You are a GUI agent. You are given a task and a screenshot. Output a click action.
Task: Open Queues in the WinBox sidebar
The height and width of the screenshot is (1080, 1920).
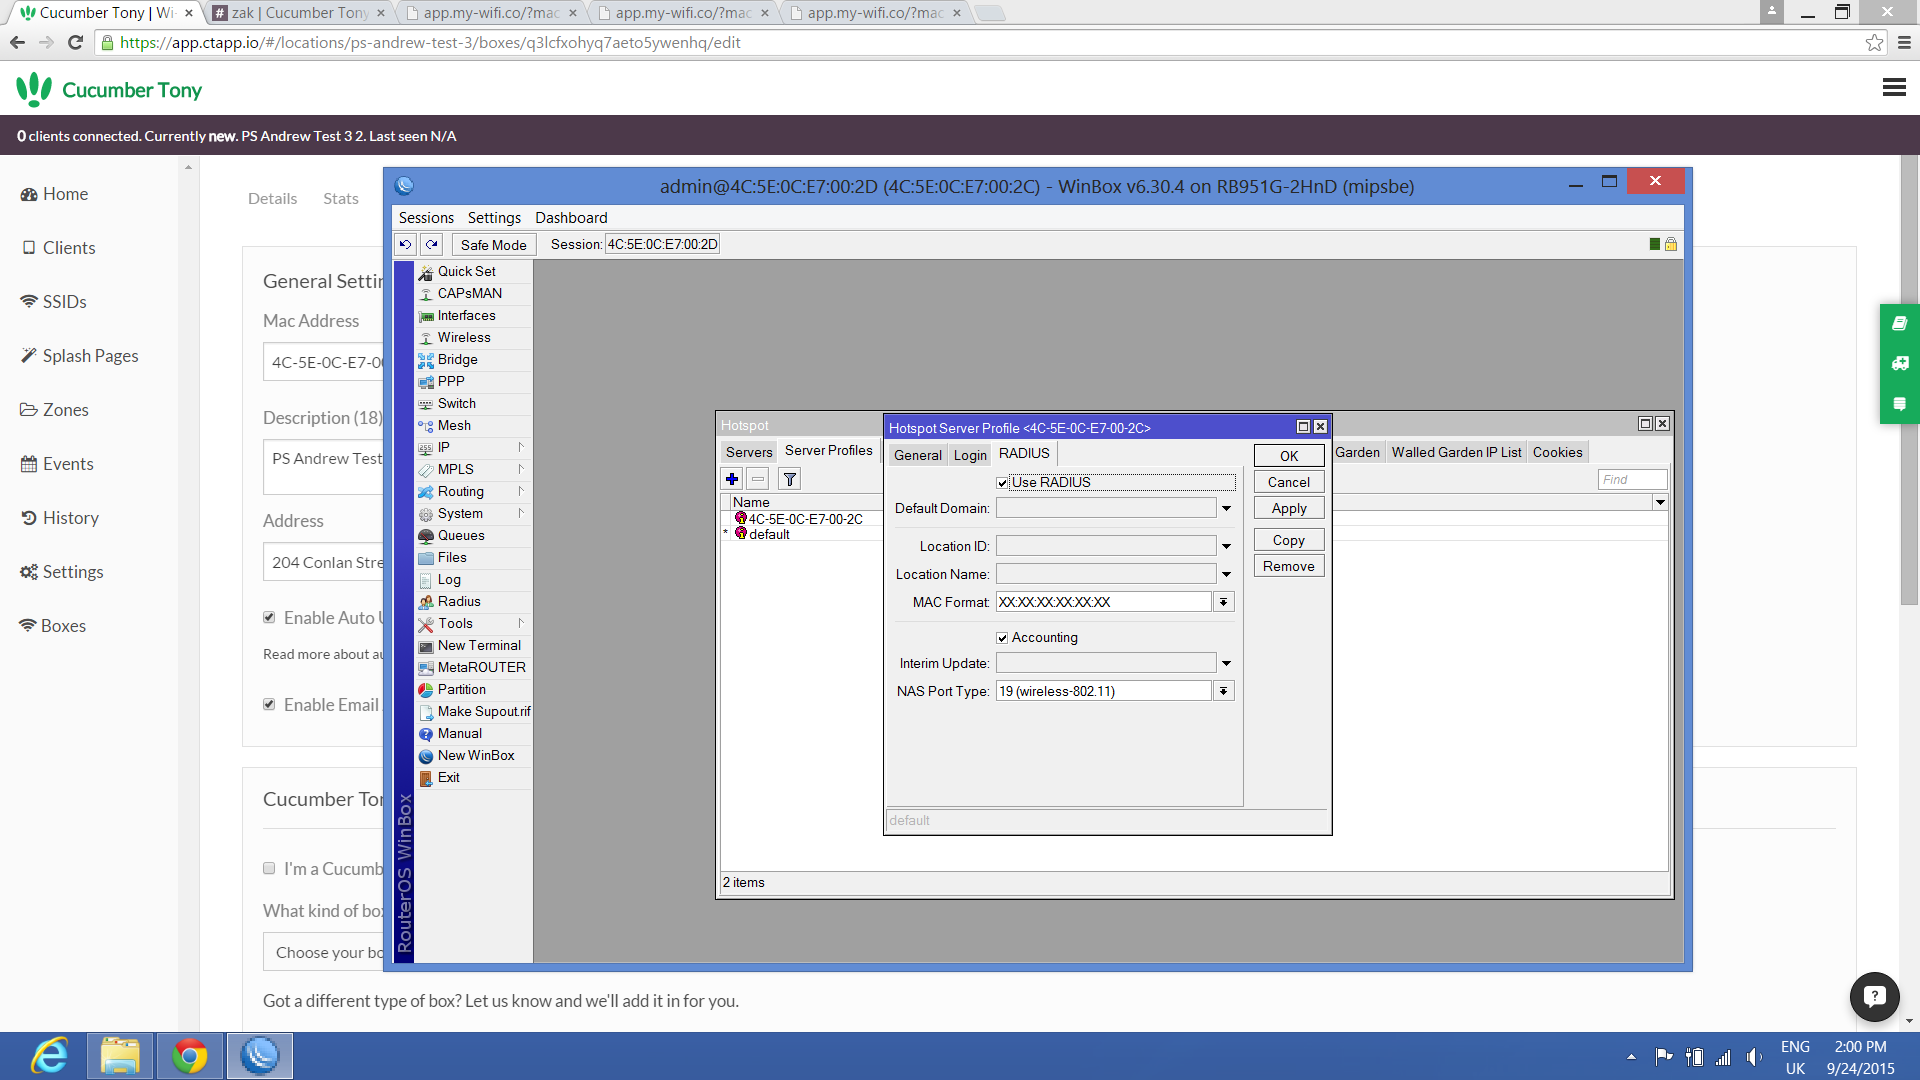click(461, 535)
